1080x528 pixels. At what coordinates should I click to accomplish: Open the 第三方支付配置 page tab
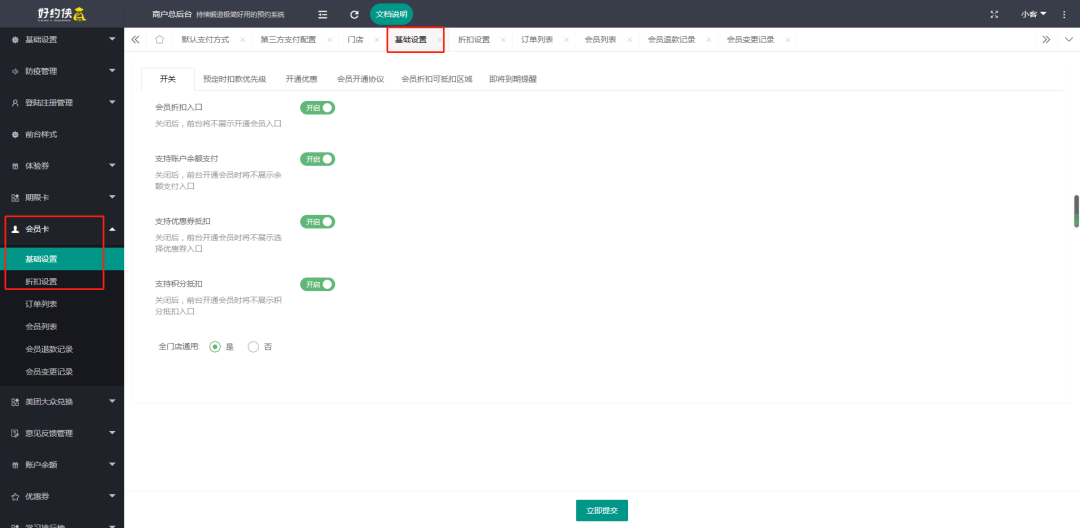pyautogui.click(x=288, y=40)
